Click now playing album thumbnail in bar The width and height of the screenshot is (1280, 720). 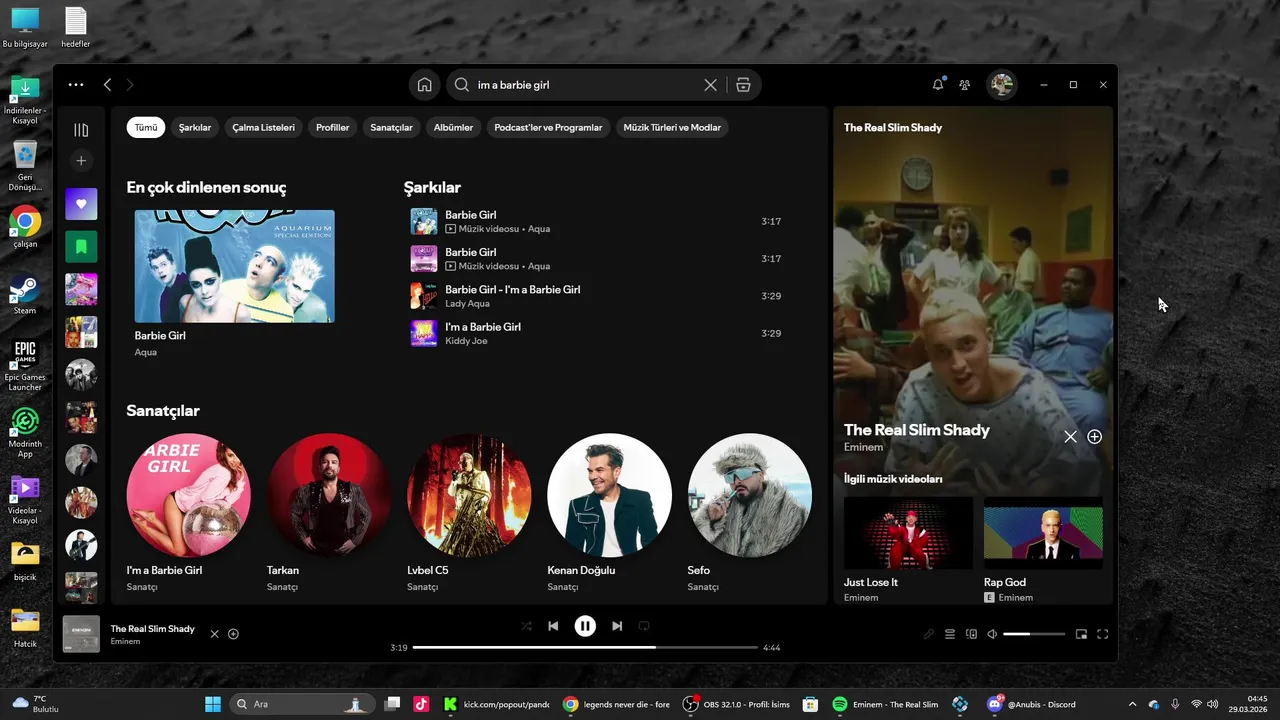(x=81, y=634)
